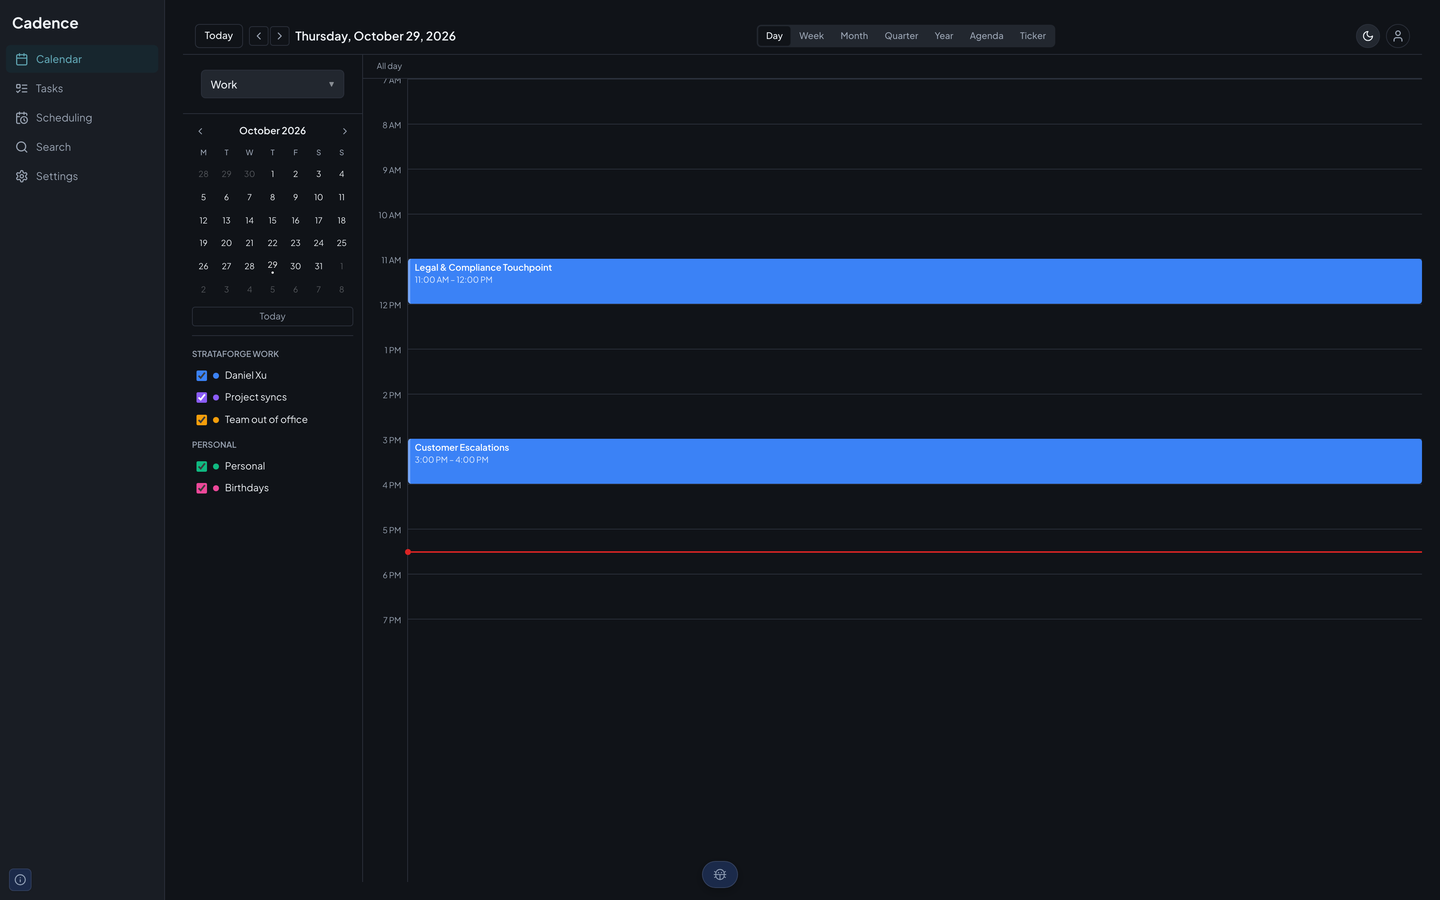Image resolution: width=1440 pixels, height=900 pixels.
Task: Go to next day arrow
Action: click(x=280, y=36)
